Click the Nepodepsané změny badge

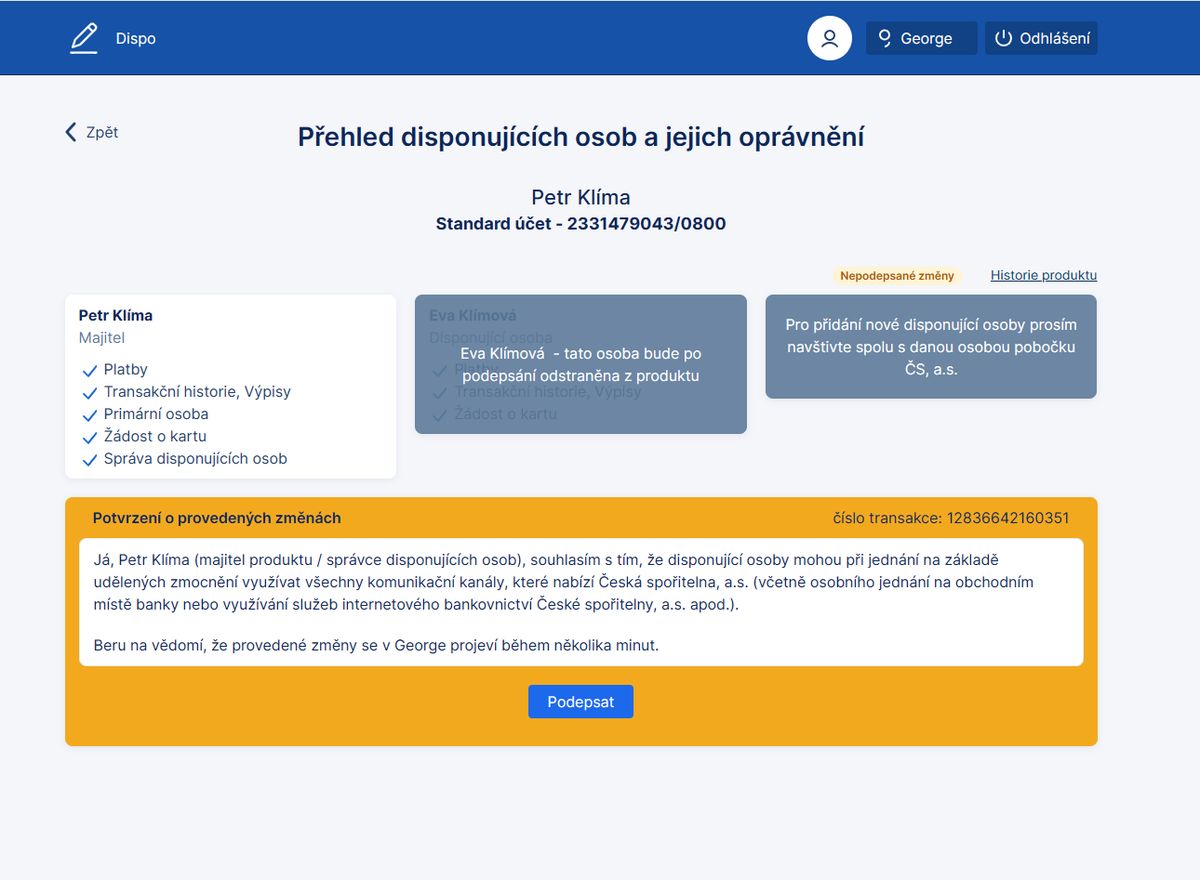[x=897, y=275]
